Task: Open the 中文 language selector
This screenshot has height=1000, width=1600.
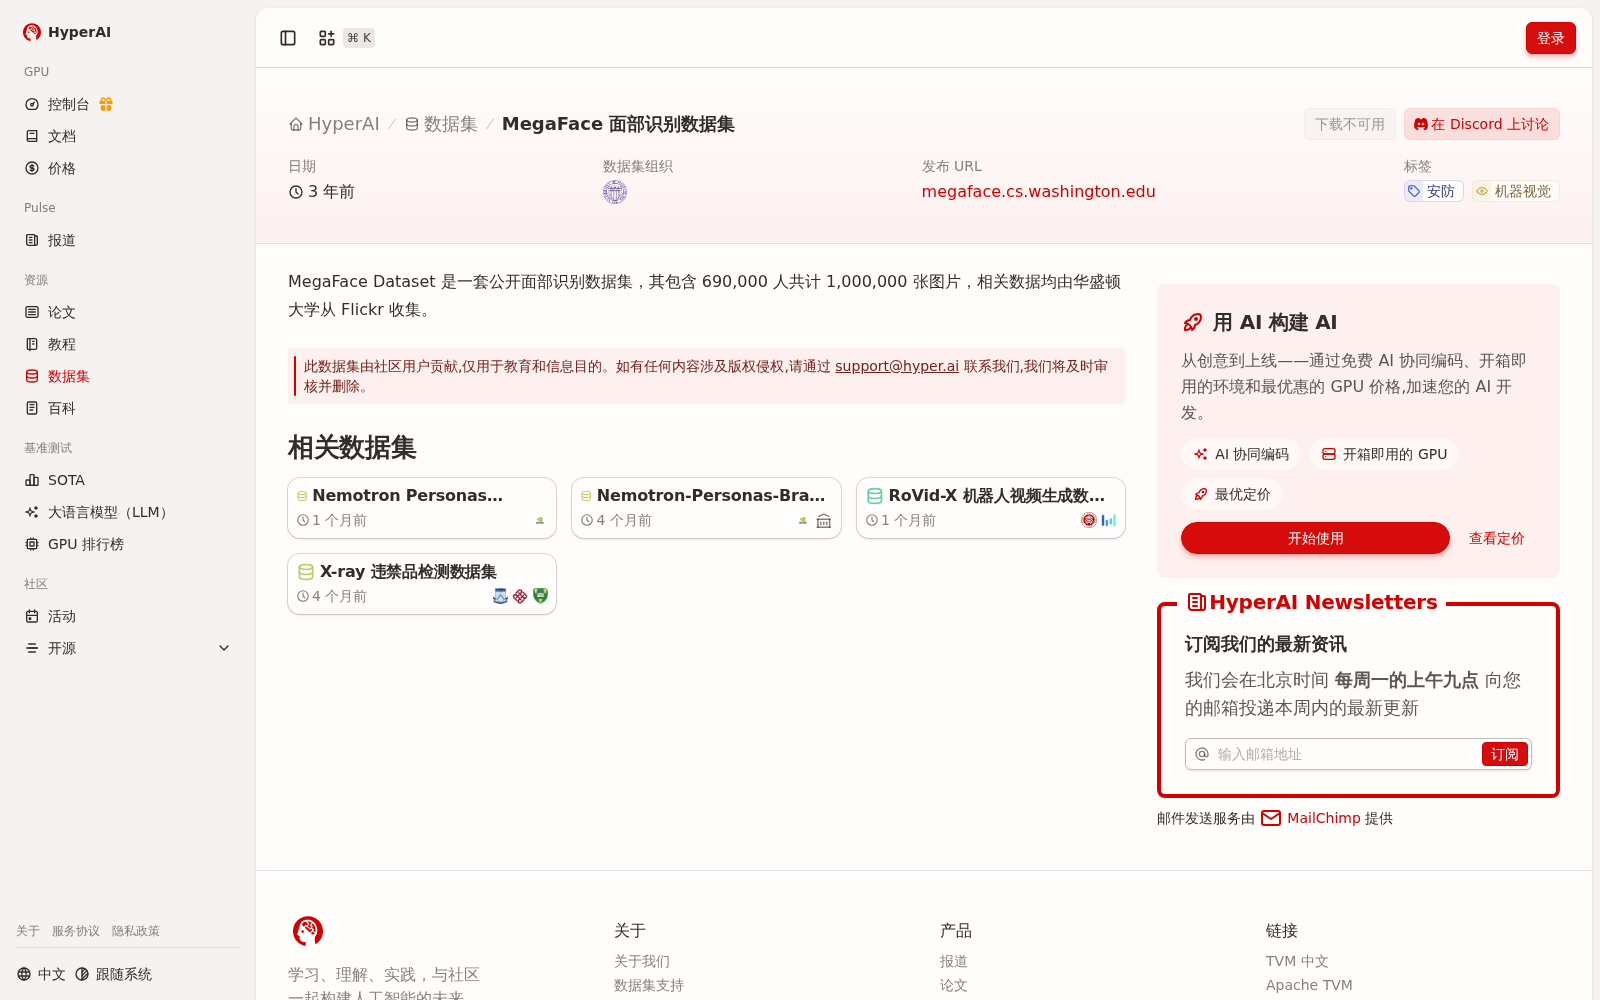Action: (x=41, y=974)
